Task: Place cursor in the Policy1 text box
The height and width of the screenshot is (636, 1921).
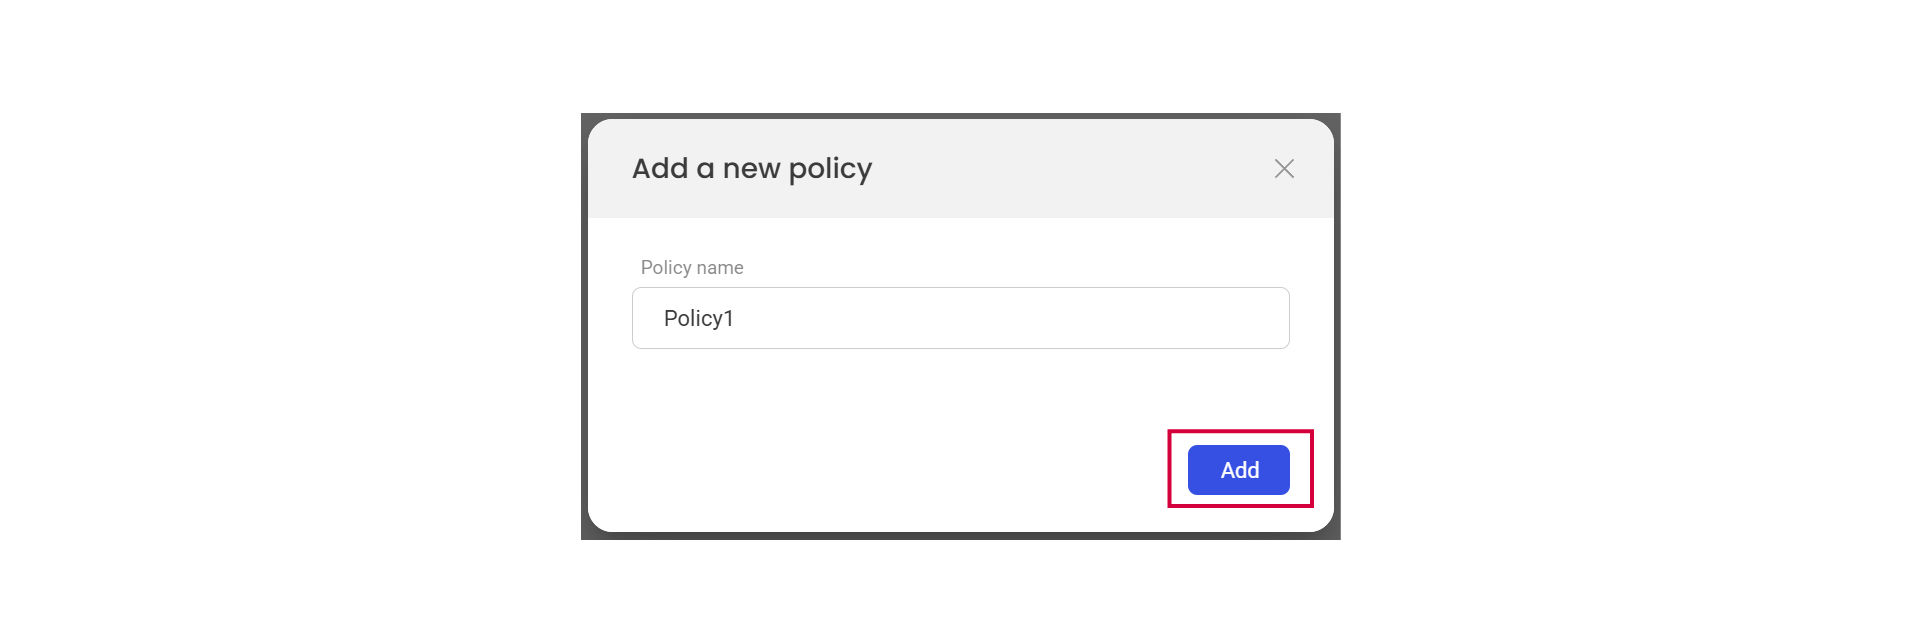Action: (960, 318)
